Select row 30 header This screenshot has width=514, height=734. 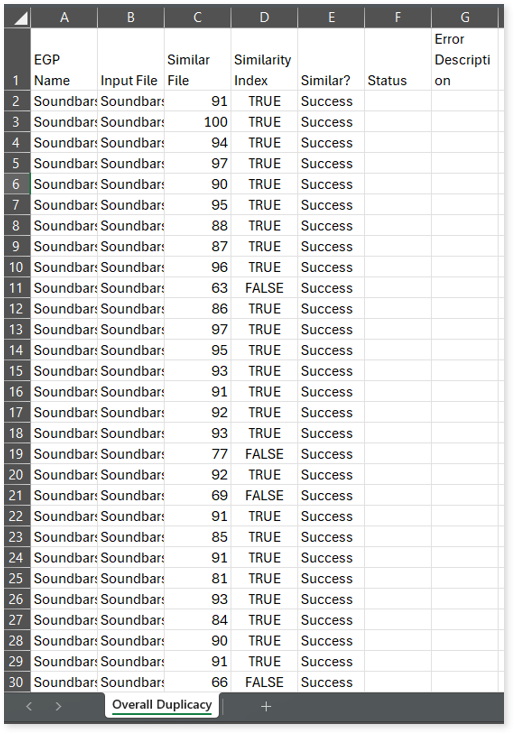(x=17, y=682)
